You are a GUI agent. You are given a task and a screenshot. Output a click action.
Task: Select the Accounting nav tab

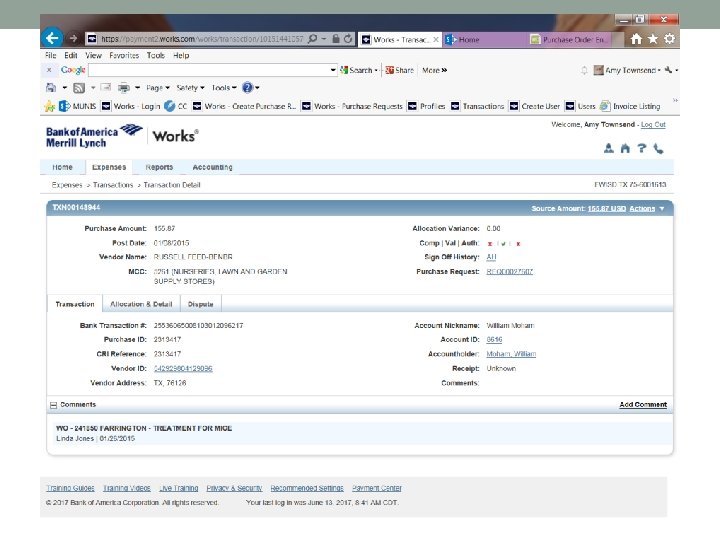(x=212, y=167)
